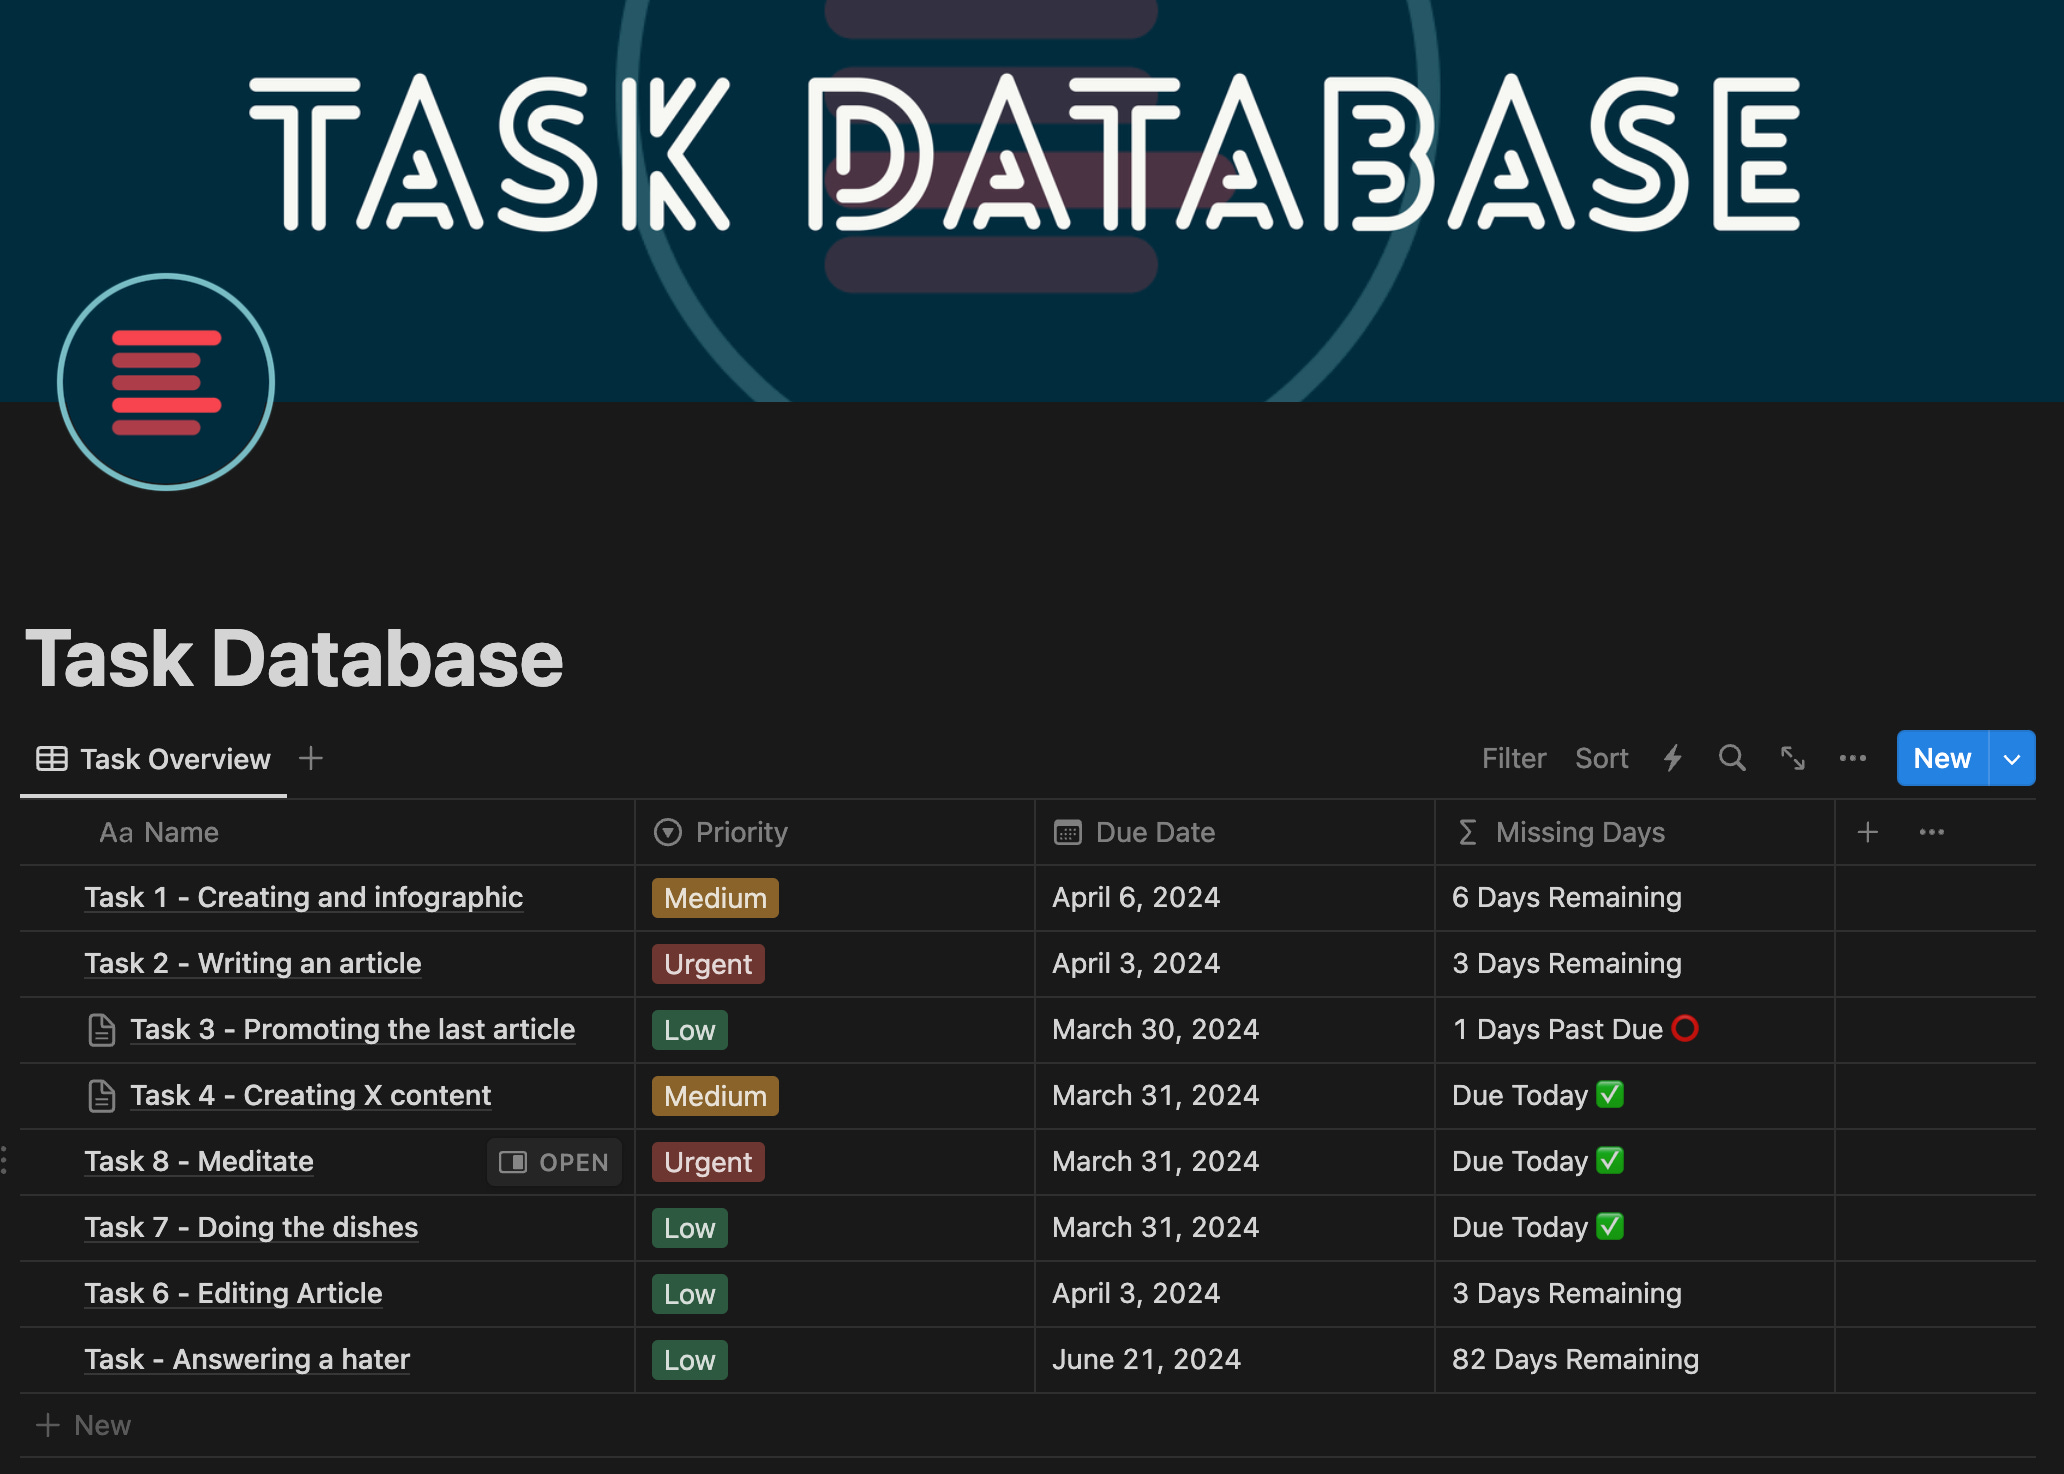
Task: Click the Sort option
Action: click(x=1601, y=759)
